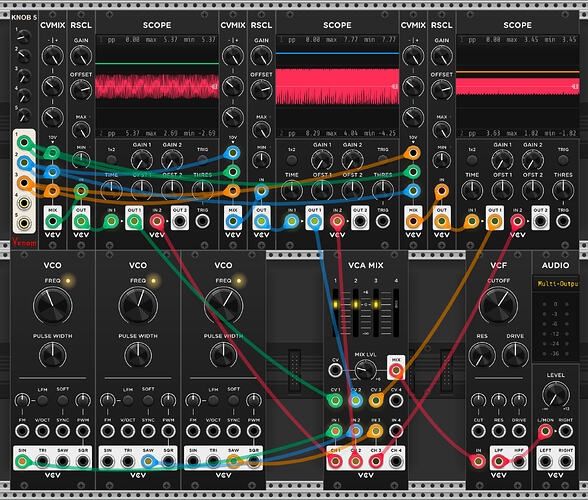Click the VCF CUT modulation input jack
Image resolution: width=588 pixels, height=500 pixels.
click(x=478, y=431)
